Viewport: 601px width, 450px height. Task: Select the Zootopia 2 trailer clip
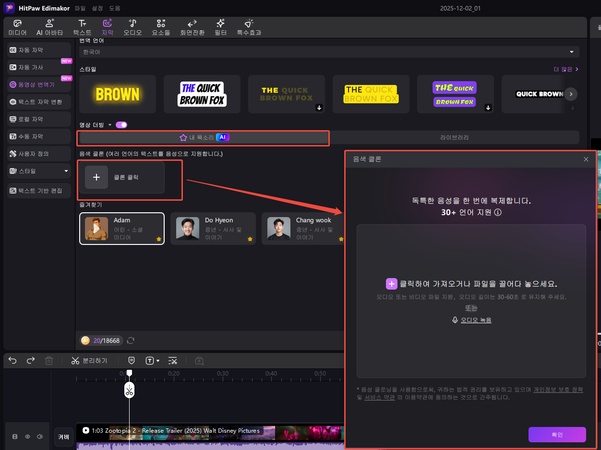(x=210, y=436)
